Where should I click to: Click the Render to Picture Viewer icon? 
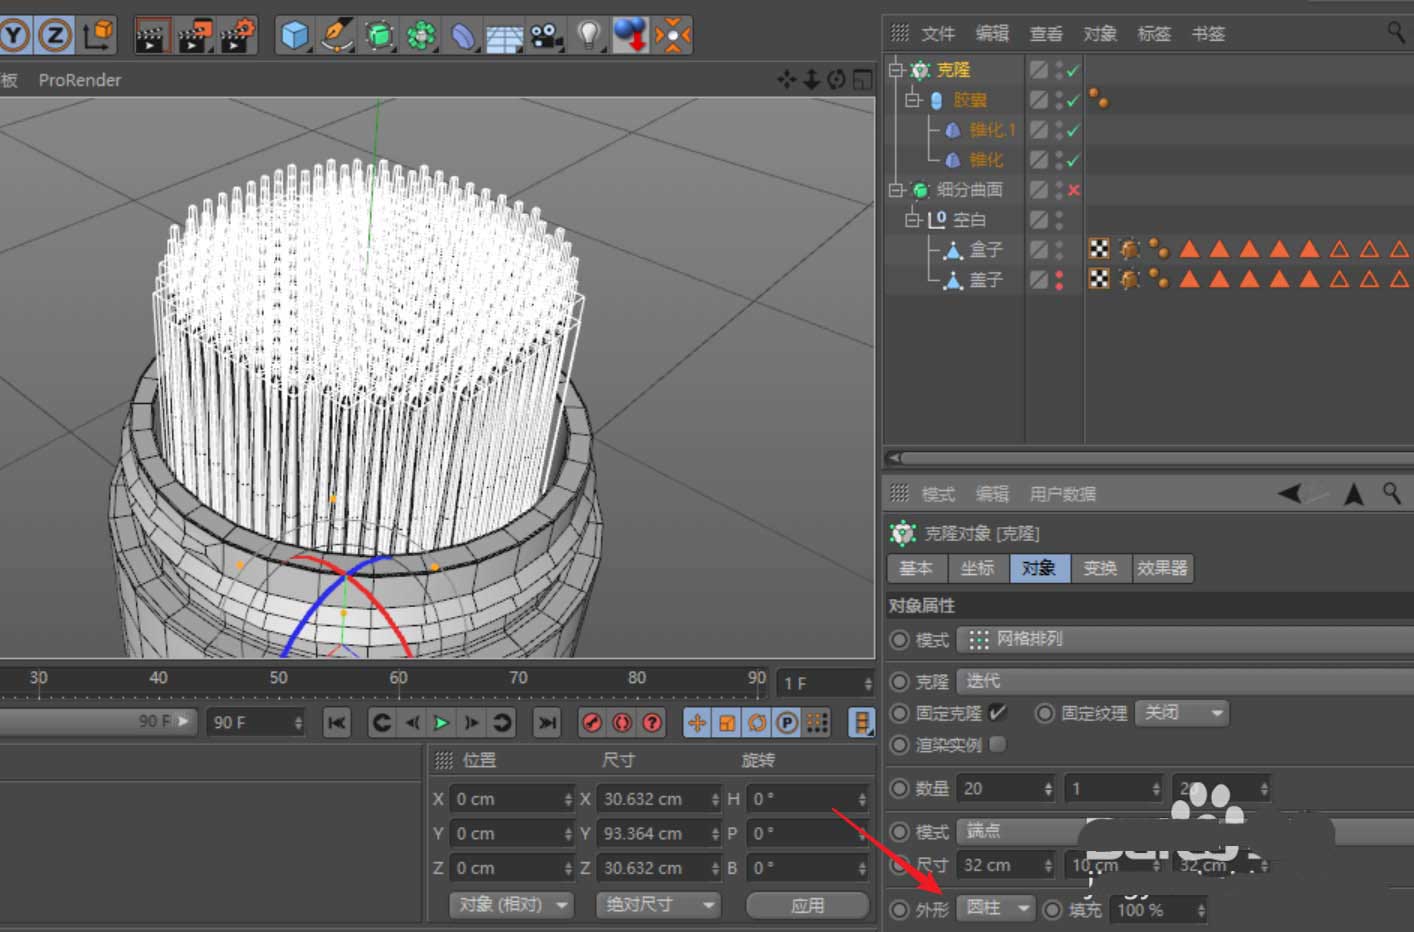[195, 36]
